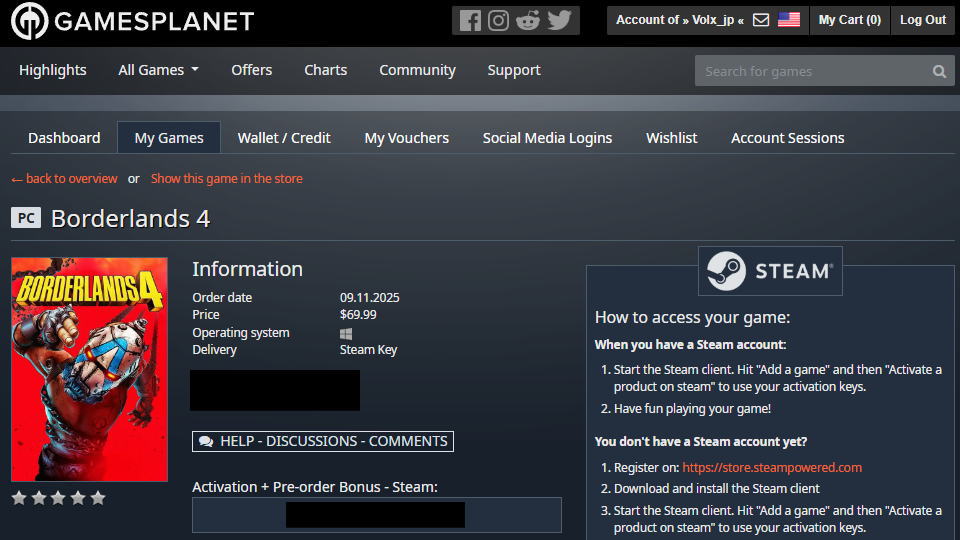Open Gamesplanet Reddit icon
The image size is (960, 540).
pyautogui.click(x=528, y=21)
